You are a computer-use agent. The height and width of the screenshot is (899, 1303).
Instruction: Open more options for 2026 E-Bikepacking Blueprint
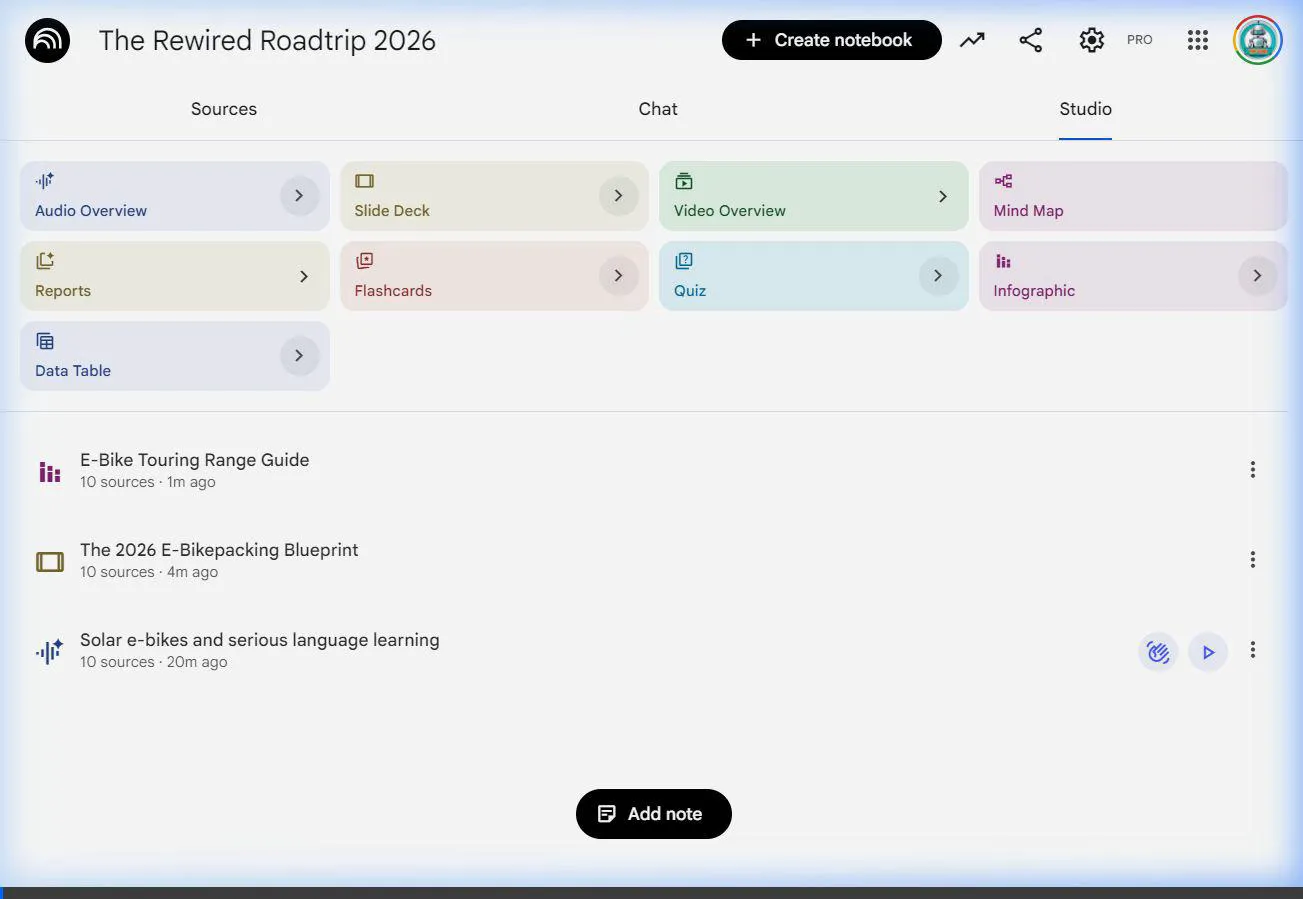click(x=1252, y=560)
